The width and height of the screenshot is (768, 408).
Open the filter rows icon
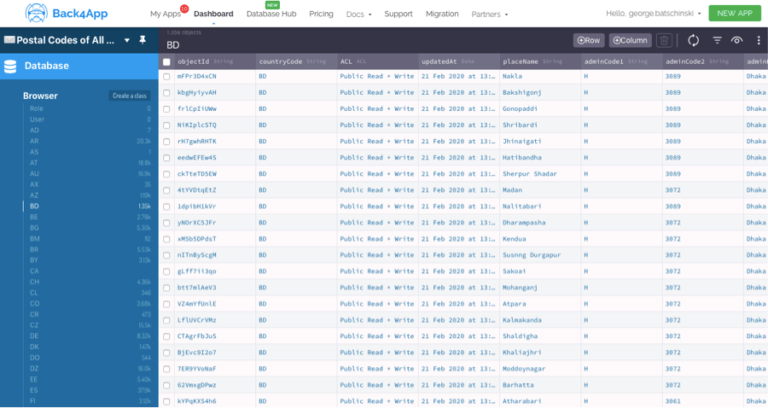(717, 40)
